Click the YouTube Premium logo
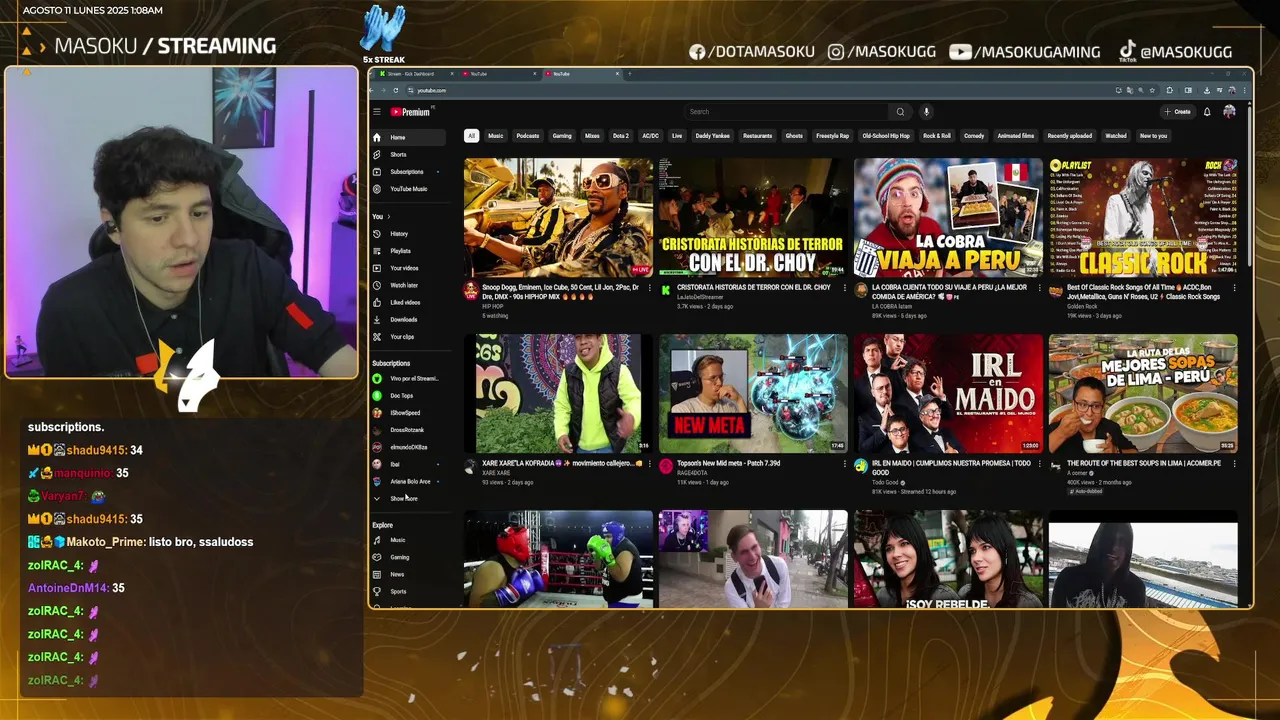Viewport: 1280px width, 720px height. click(x=410, y=112)
